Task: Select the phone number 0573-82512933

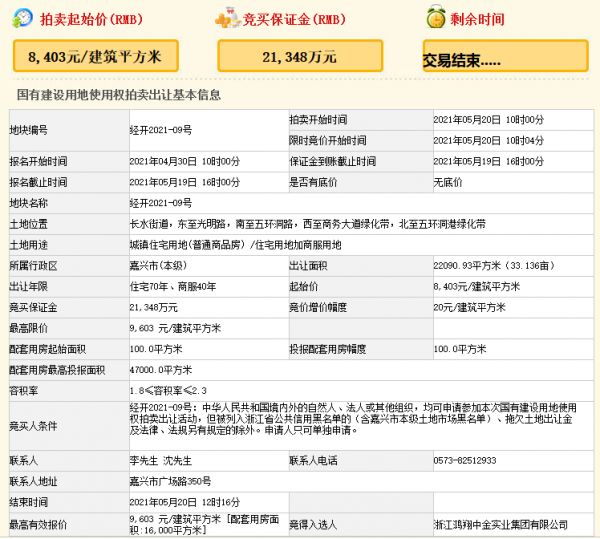Action: (x=465, y=461)
